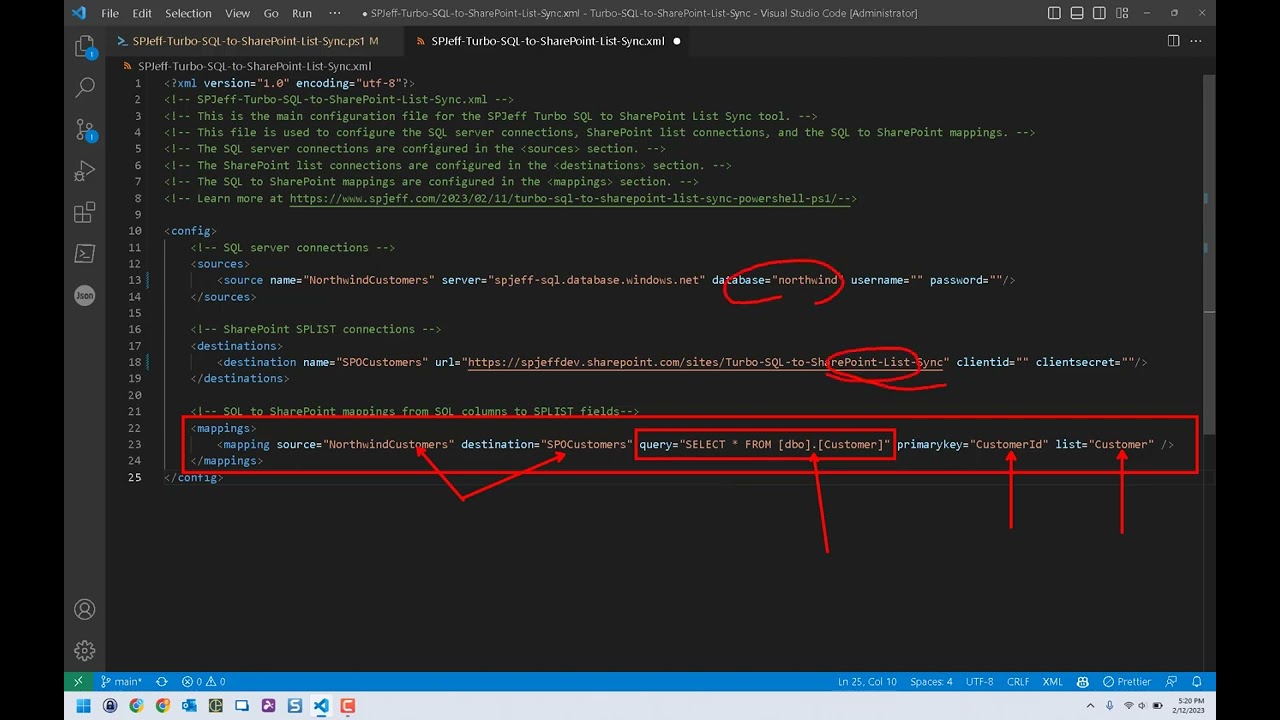Click the feedback icon in status bar
This screenshot has width=1280, height=720.
(x=1172, y=682)
